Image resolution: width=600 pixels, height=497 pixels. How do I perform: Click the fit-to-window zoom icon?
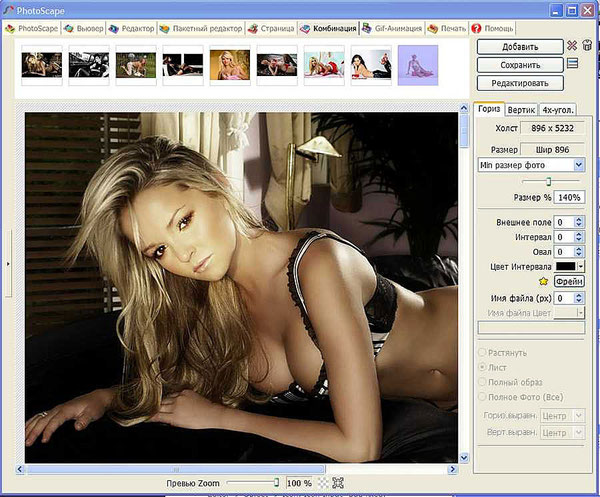tap(338, 483)
